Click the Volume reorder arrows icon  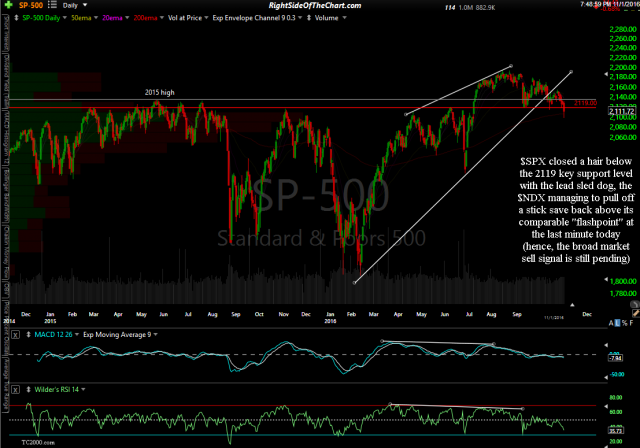coord(309,18)
